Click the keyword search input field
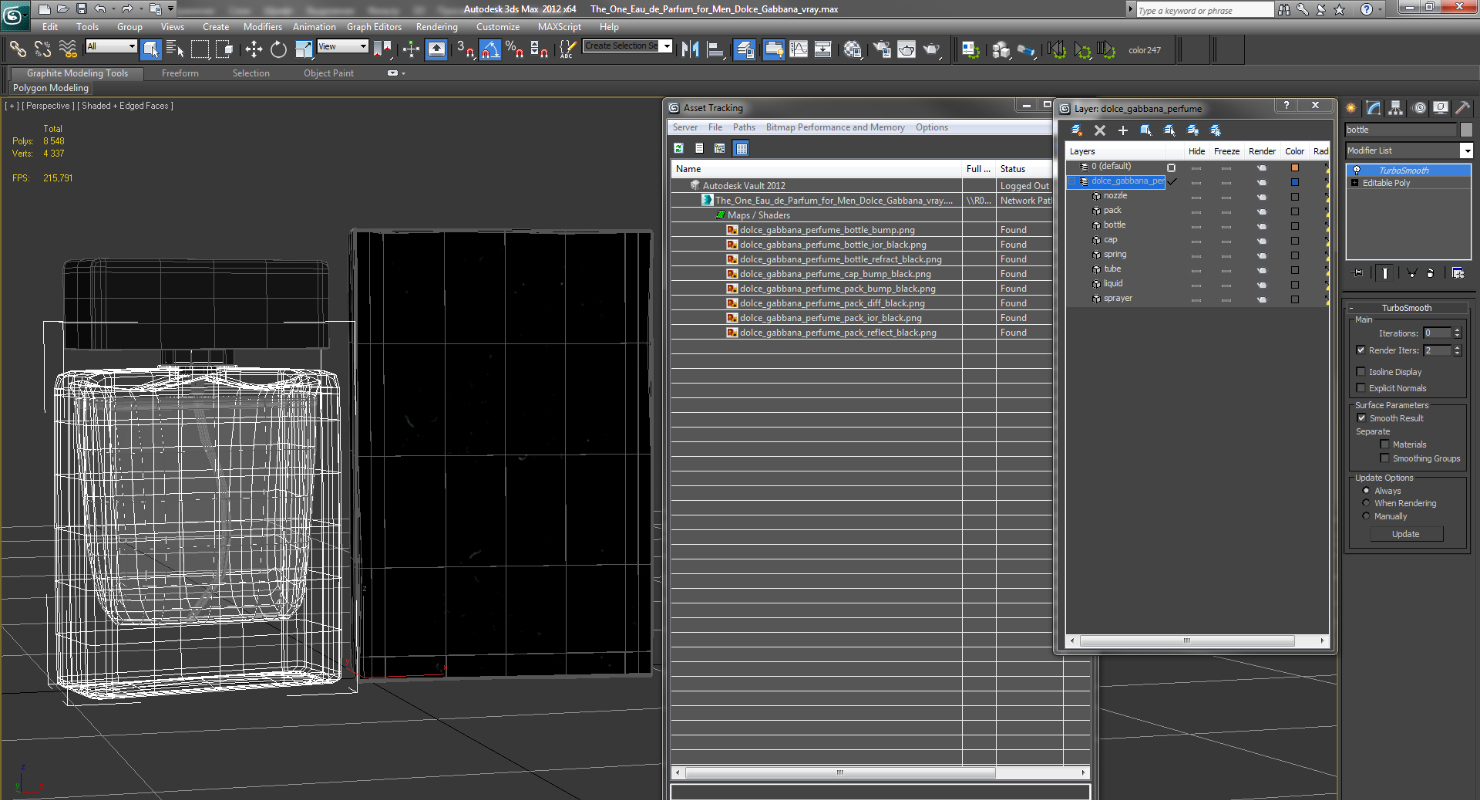The width and height of the screenshot is (1480, 800). [x=1204, y=10]
